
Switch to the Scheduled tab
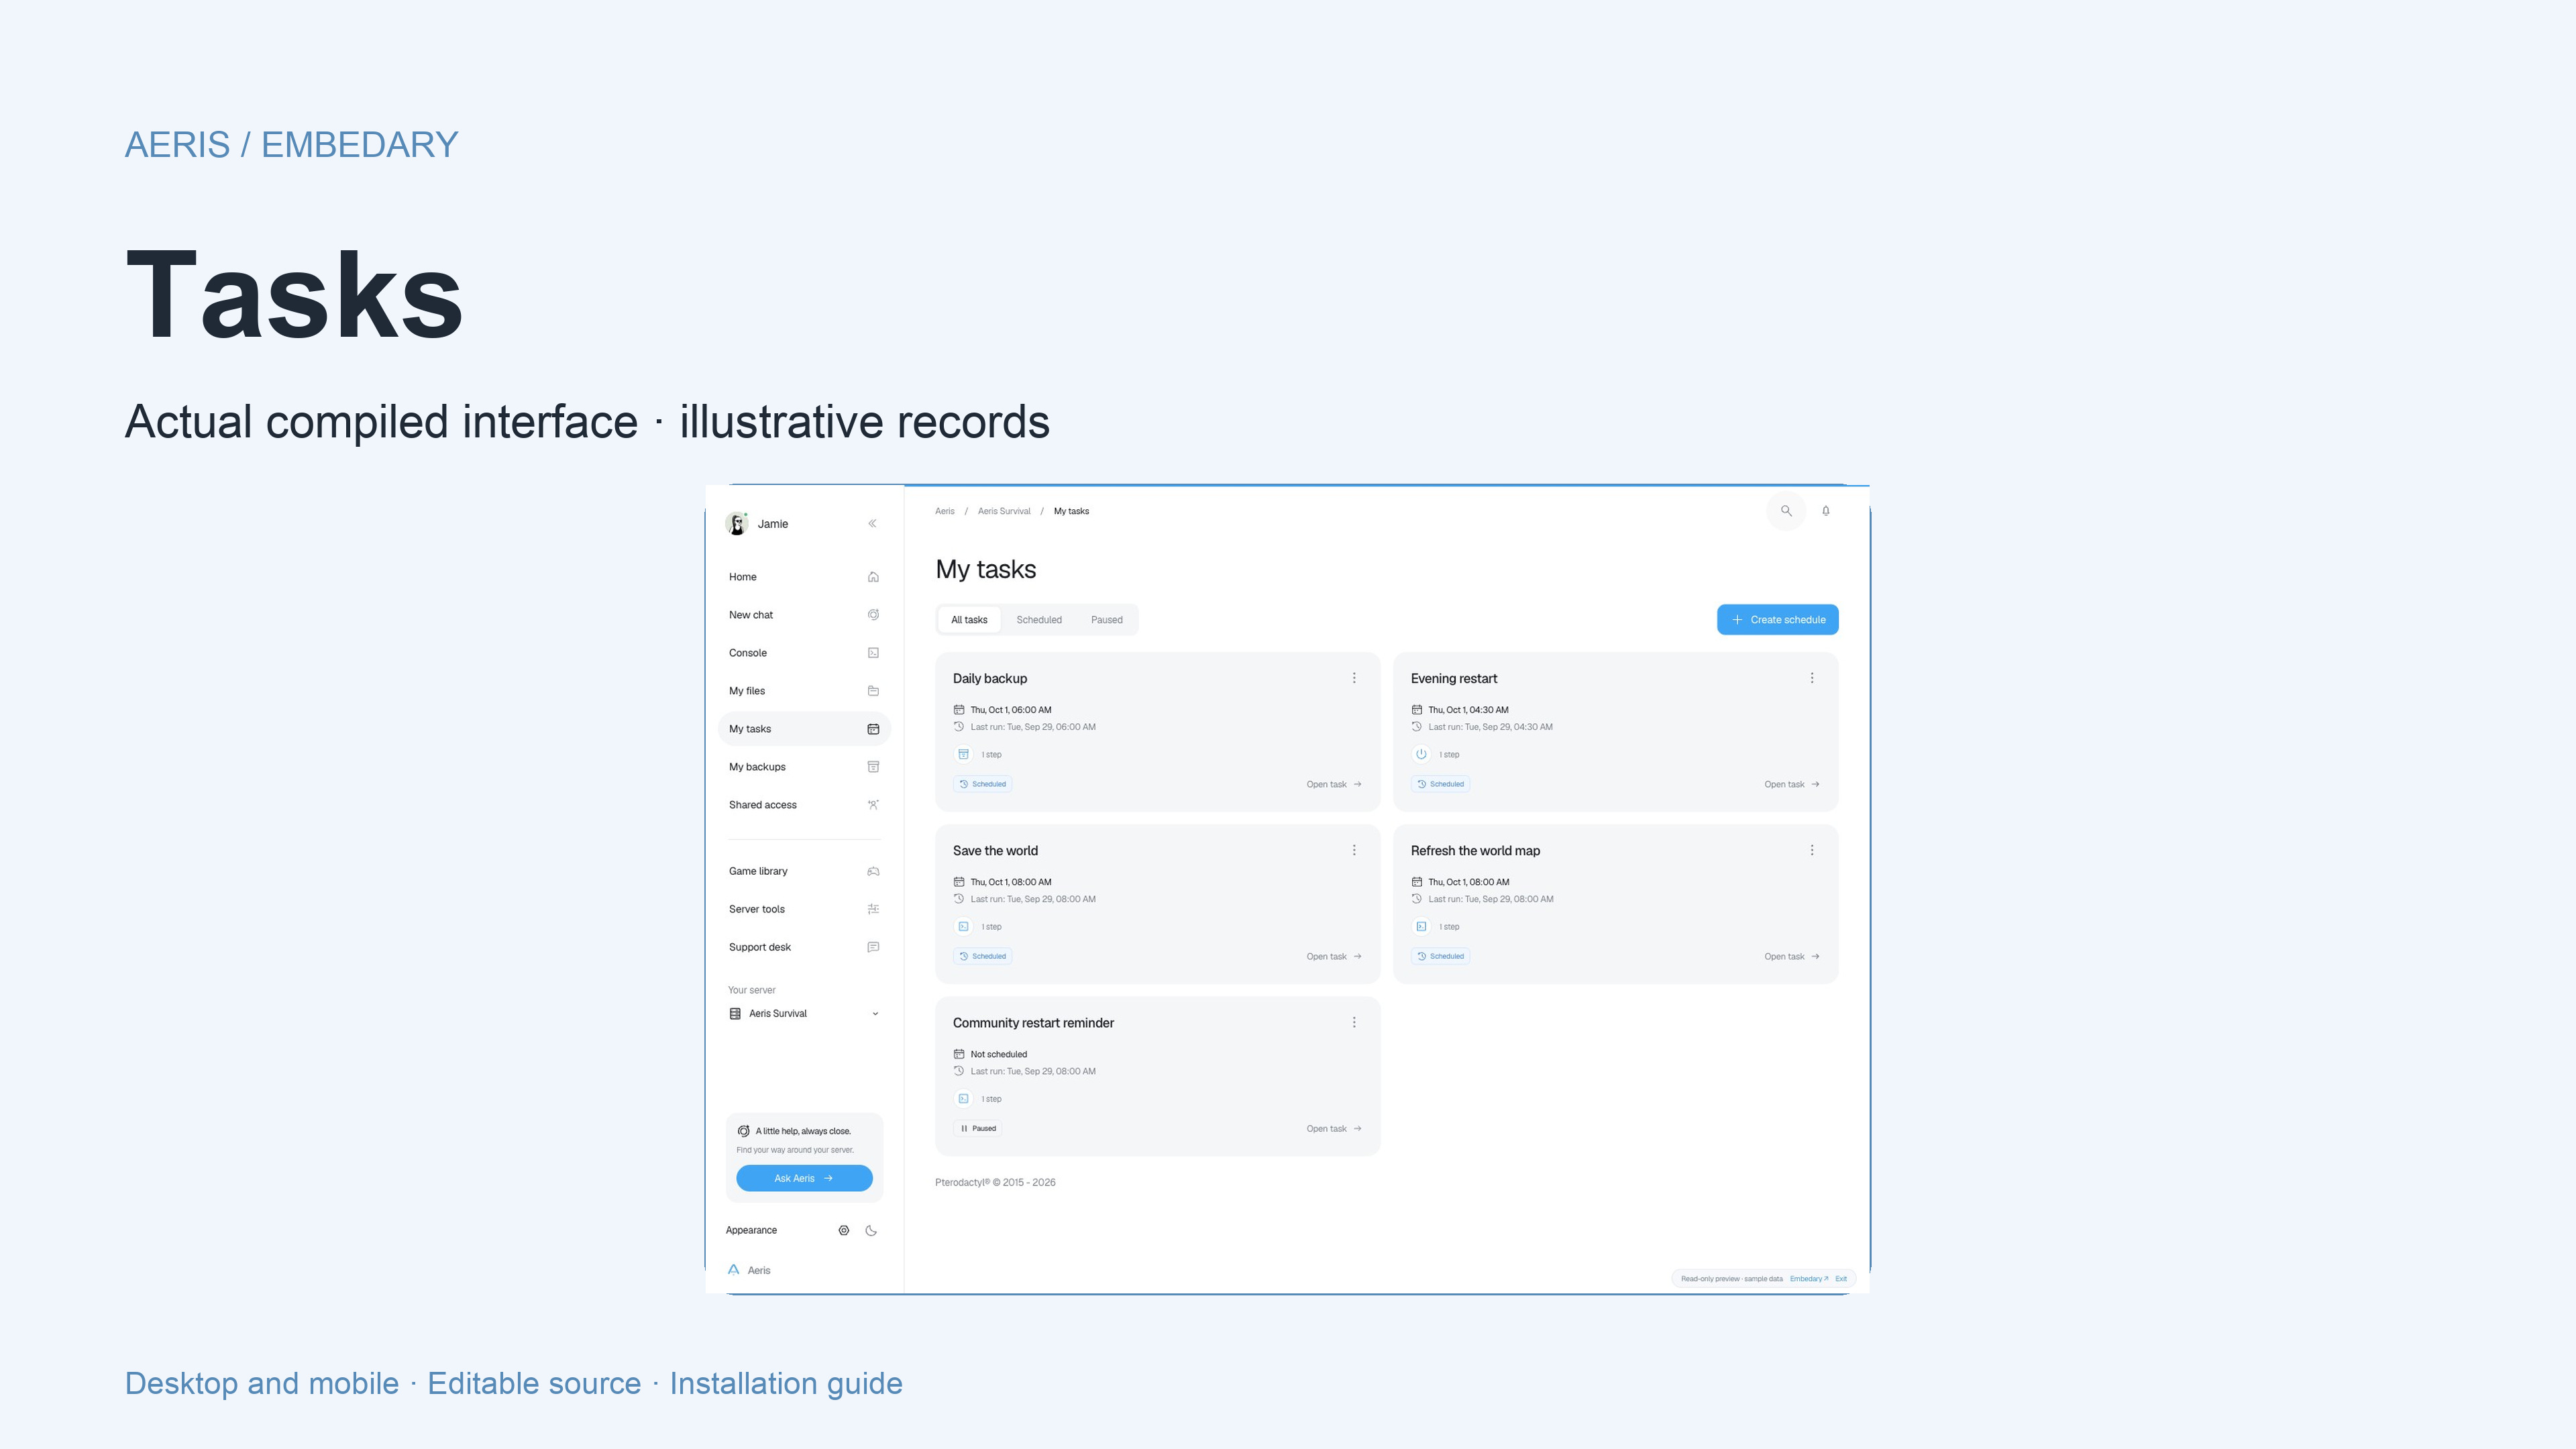click(1039, 620)
